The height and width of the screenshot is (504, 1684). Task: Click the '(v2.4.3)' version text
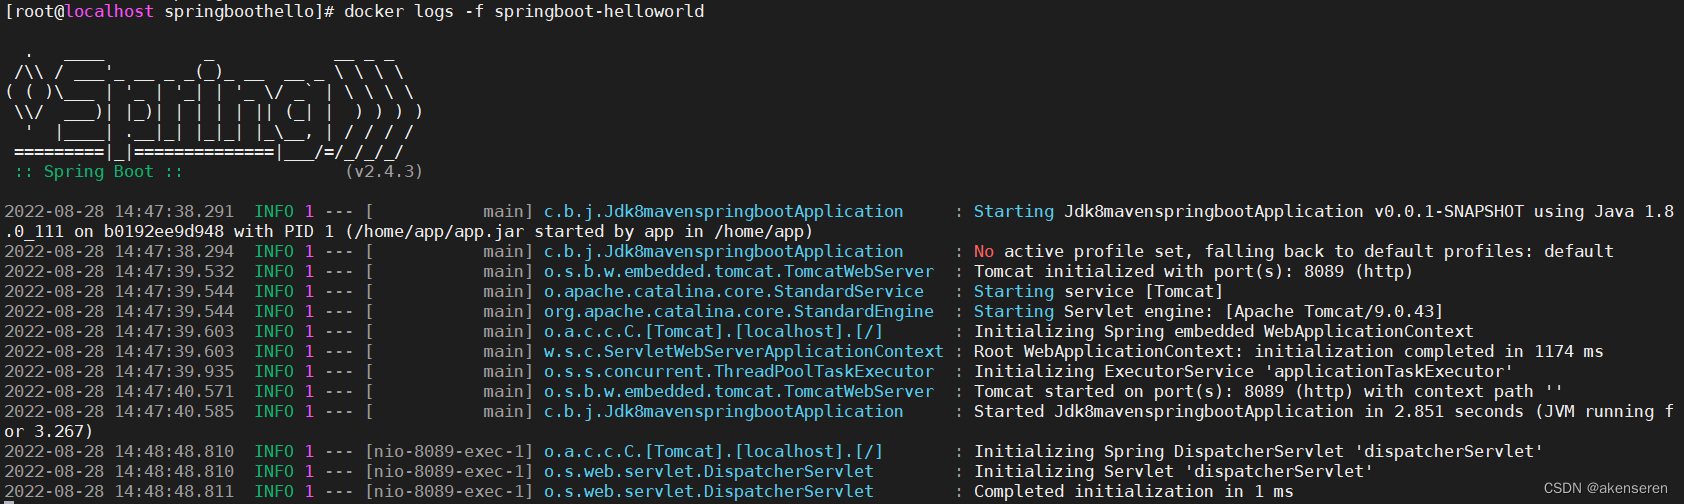click(x=384, y=172)
